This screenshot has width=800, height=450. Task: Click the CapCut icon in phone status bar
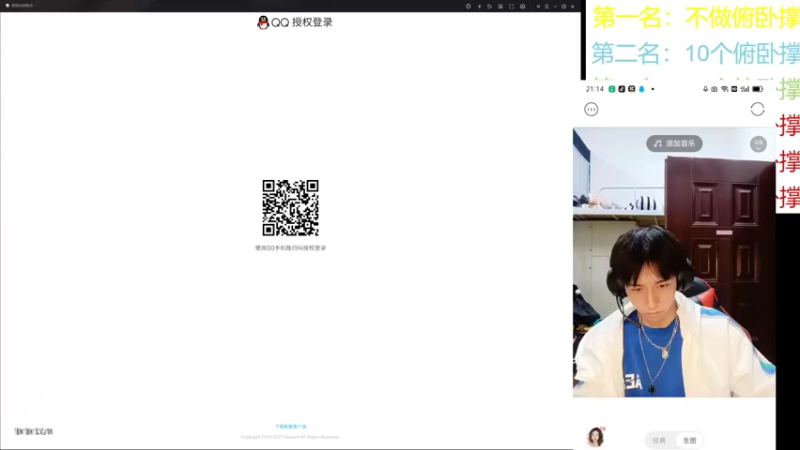(x=632, y=89)
